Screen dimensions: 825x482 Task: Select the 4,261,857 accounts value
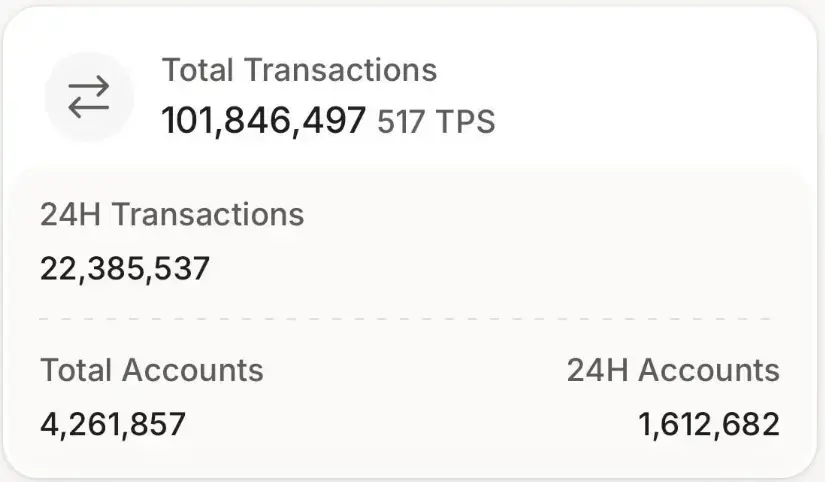pos(113,424)
